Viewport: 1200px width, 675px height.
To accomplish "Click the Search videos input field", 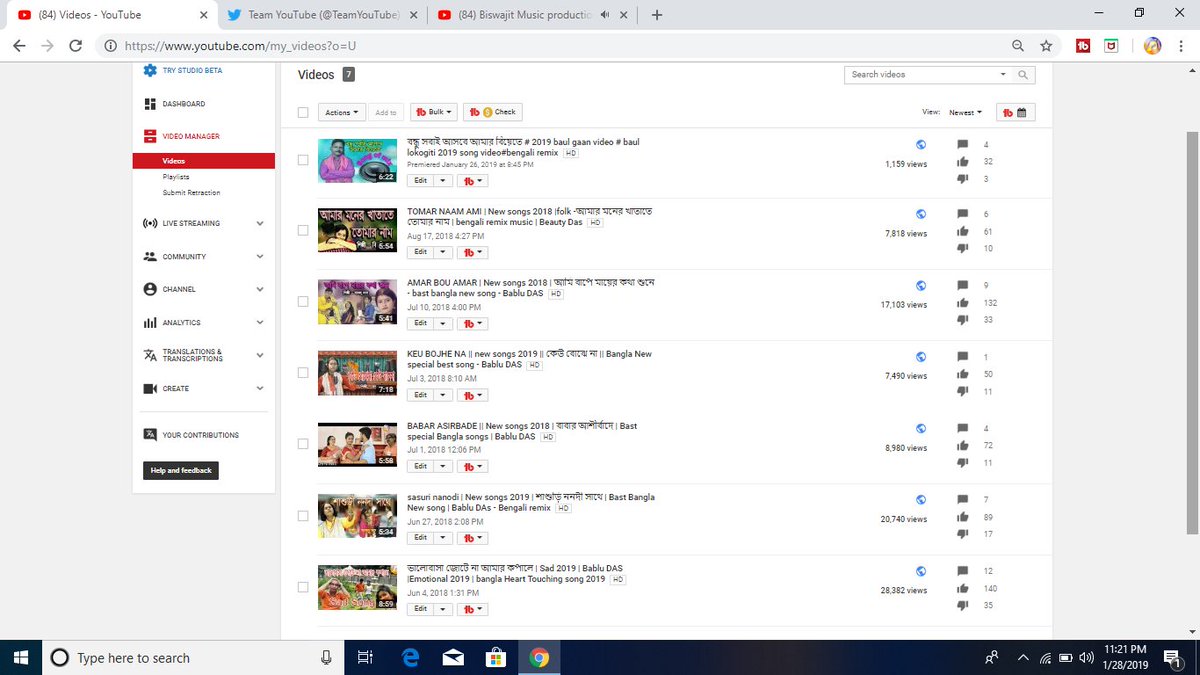I will click(x=920, y=74).
